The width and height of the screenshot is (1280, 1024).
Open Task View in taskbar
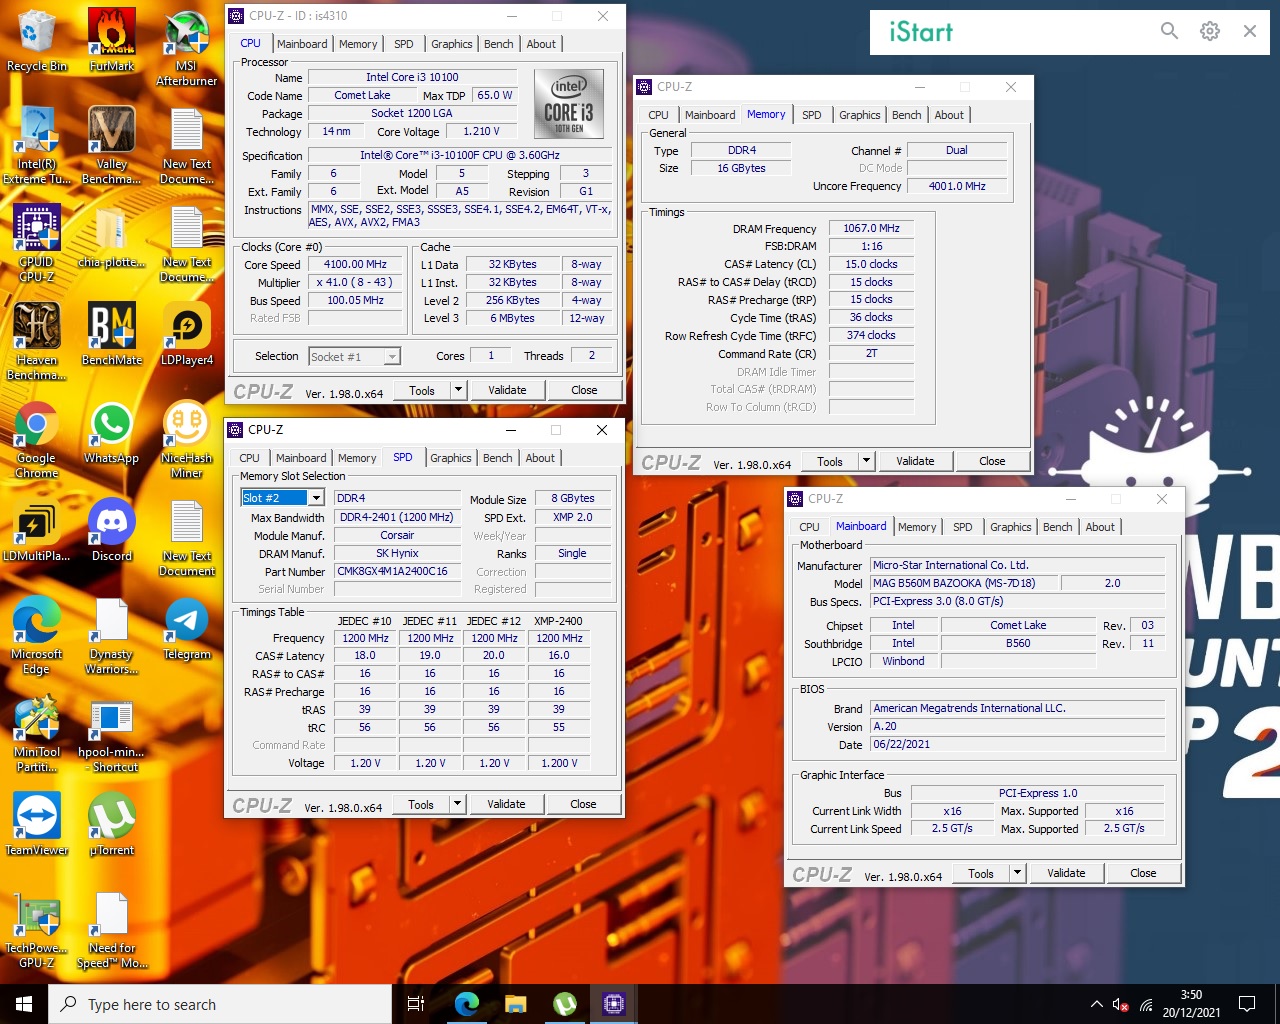click(416, 1003)
